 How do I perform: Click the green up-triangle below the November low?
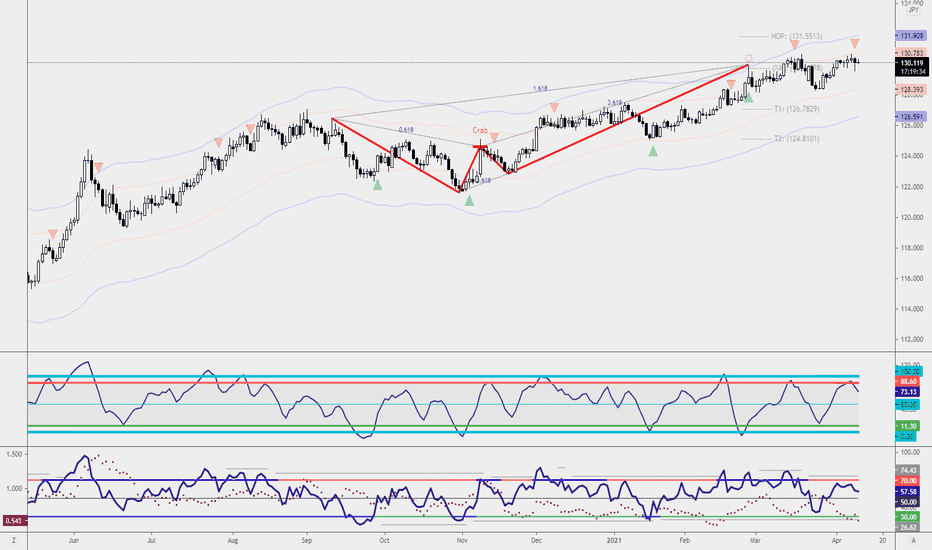click(469, 201)
